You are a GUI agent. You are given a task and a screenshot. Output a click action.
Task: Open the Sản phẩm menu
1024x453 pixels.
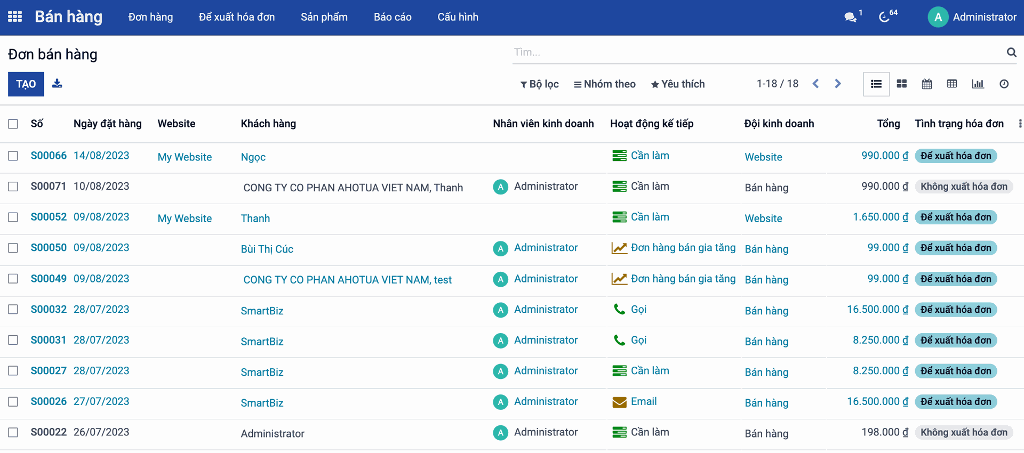(x=324, y=18)
